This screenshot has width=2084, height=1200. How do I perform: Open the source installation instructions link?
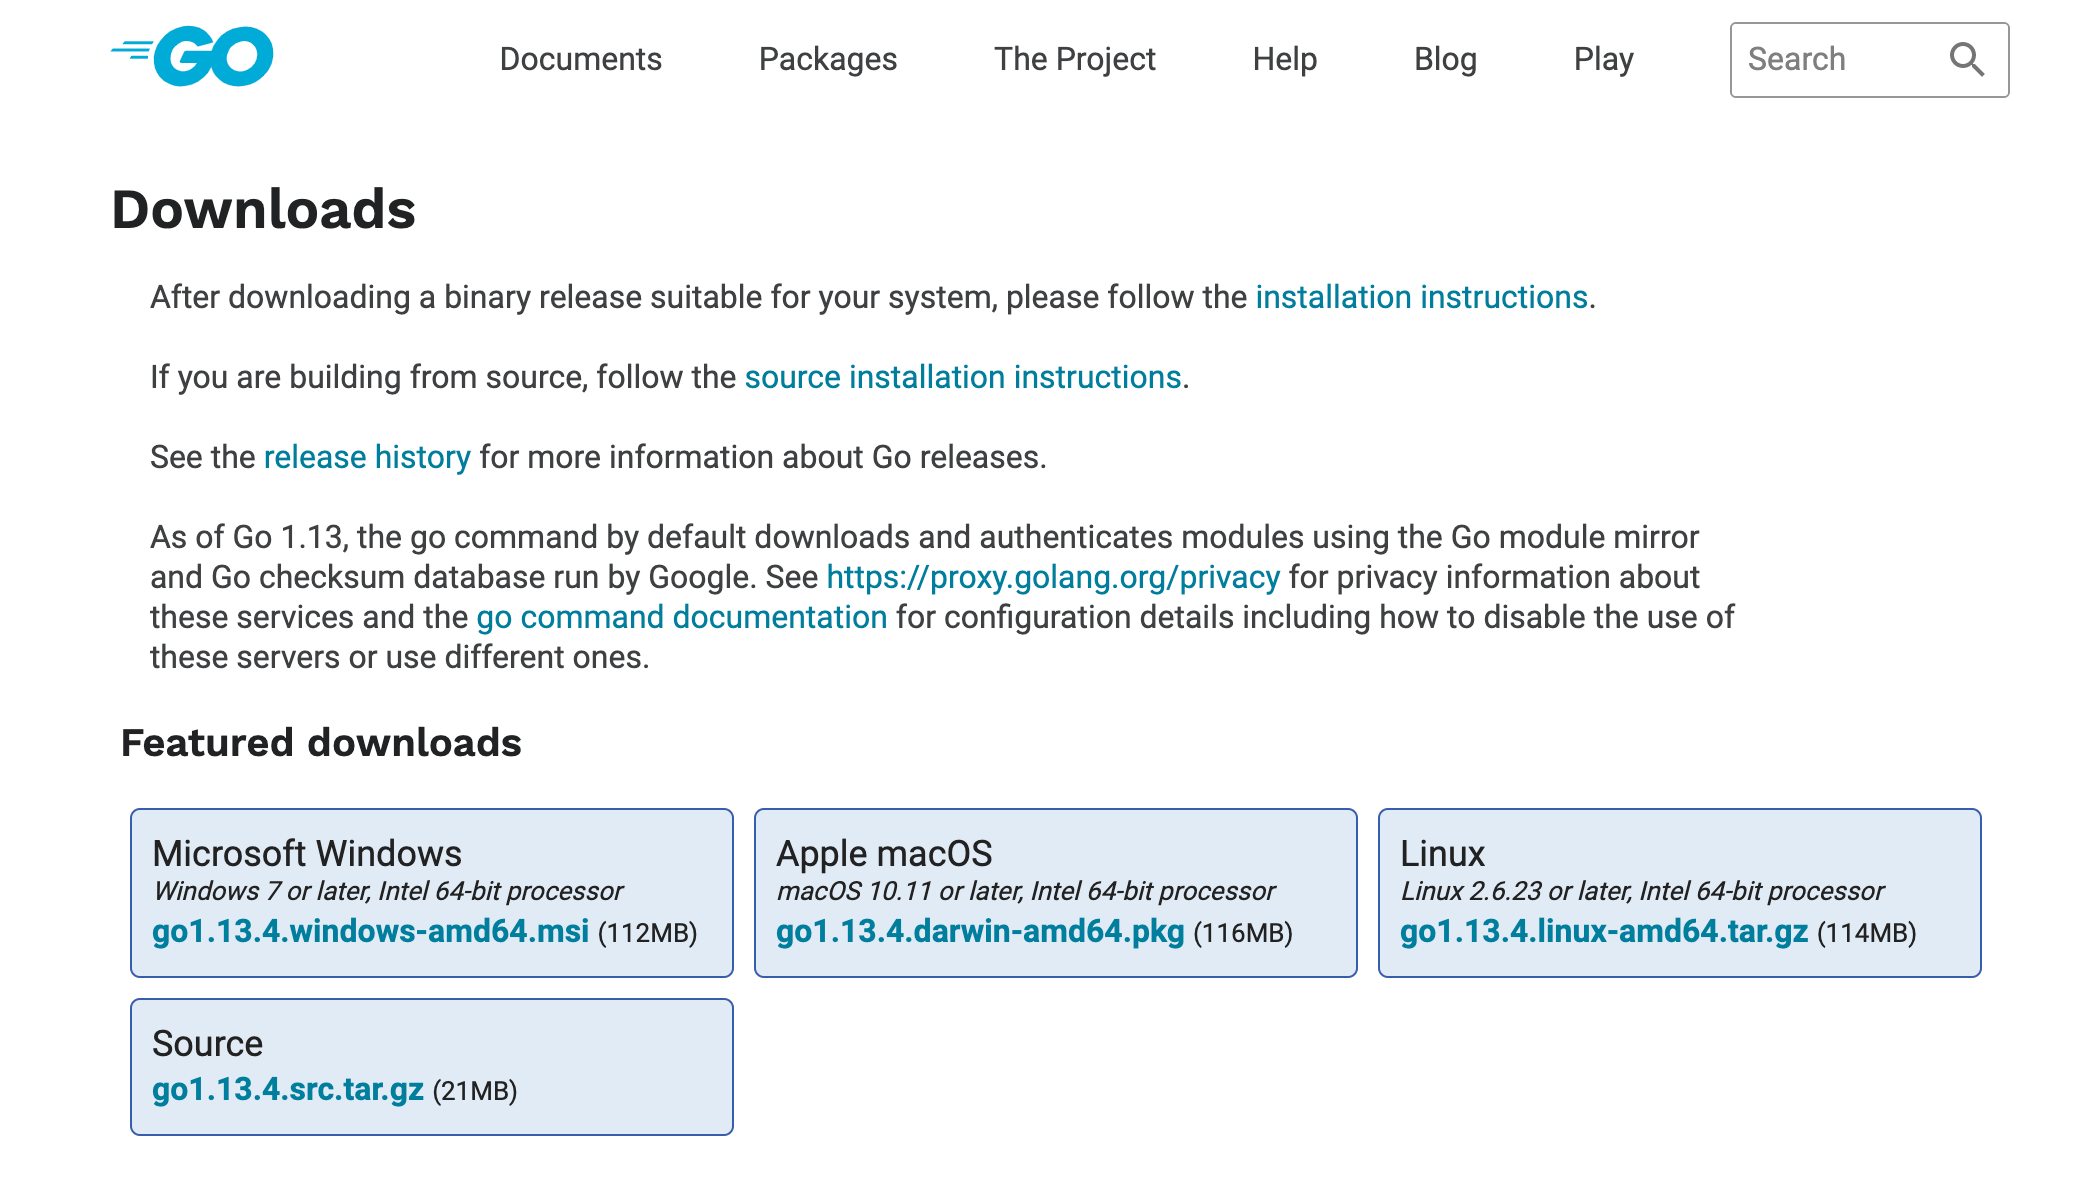click(x=963, y=377)
